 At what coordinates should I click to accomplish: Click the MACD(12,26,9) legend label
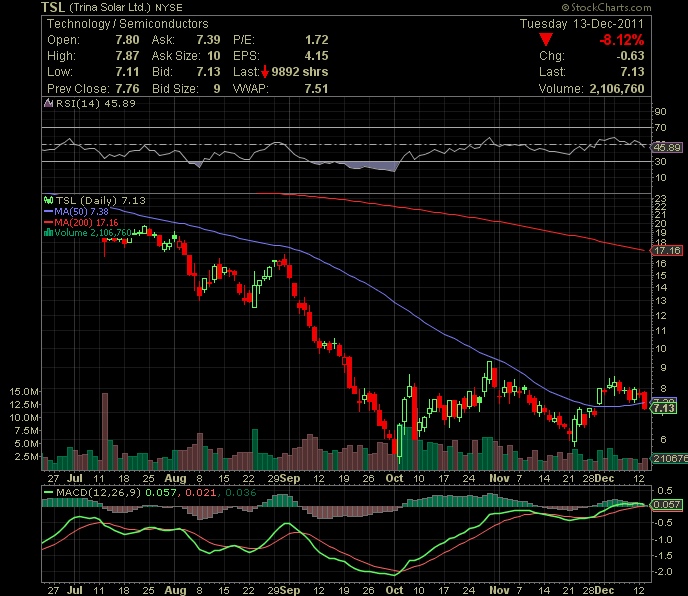[x=98, y=492]
